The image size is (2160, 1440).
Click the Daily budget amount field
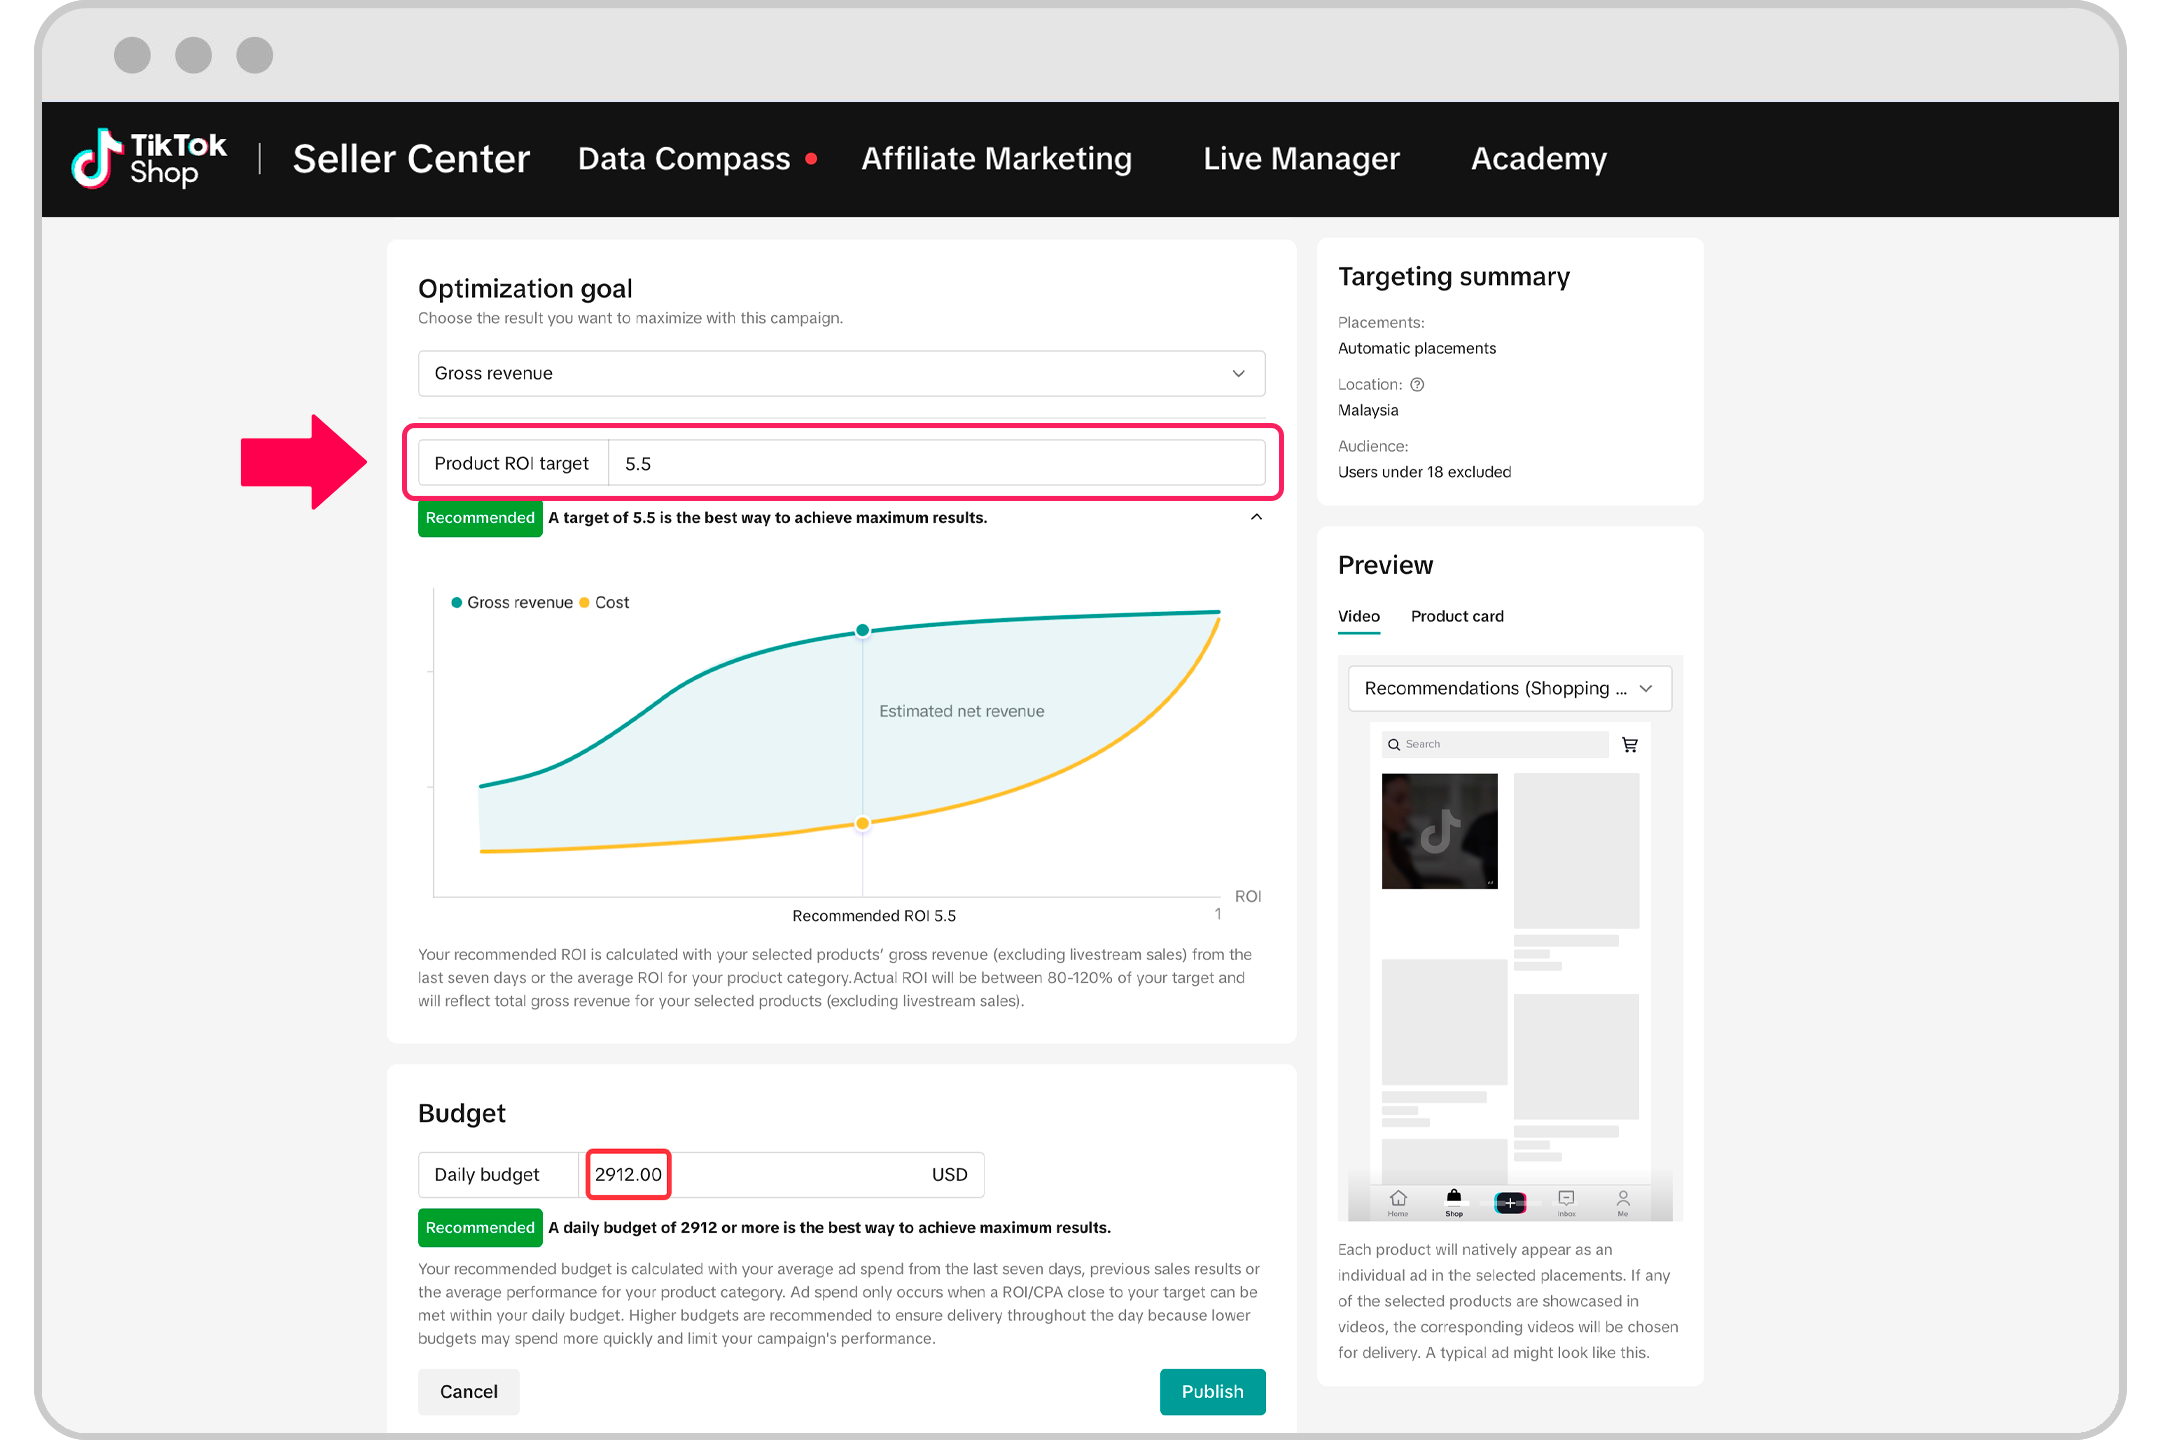click(x=628, y=1174)
